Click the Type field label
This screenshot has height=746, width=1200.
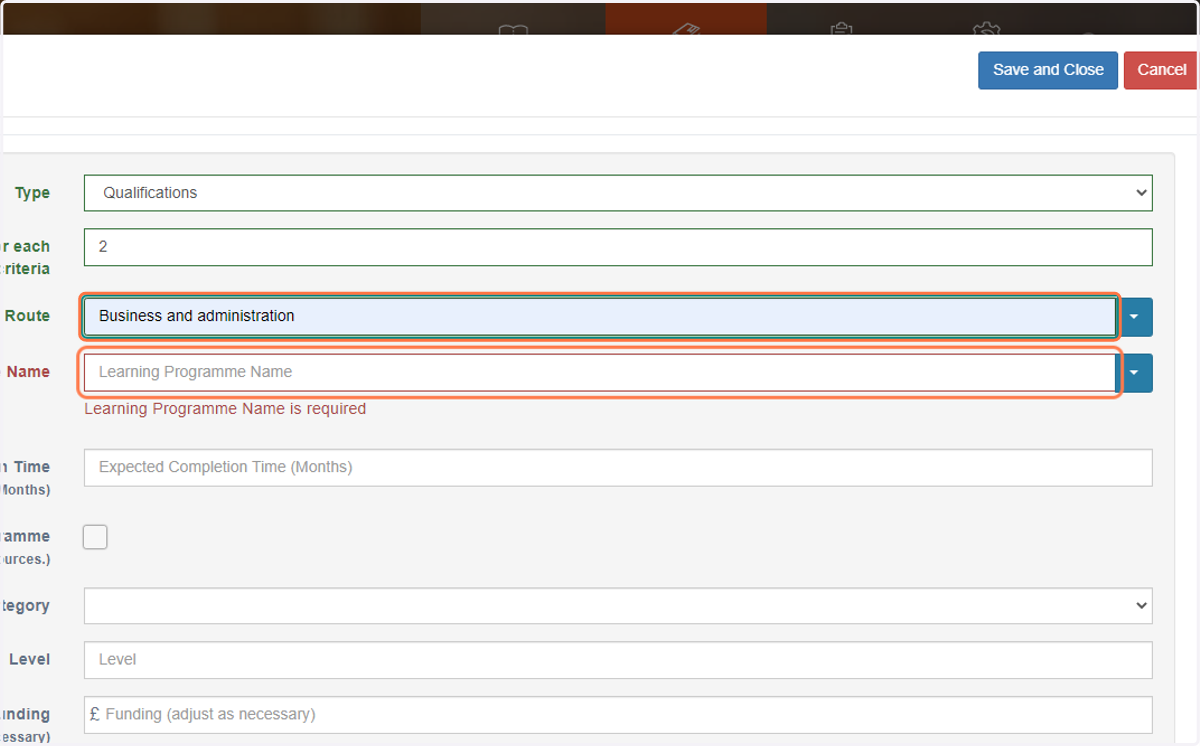(x=32, y=193)
